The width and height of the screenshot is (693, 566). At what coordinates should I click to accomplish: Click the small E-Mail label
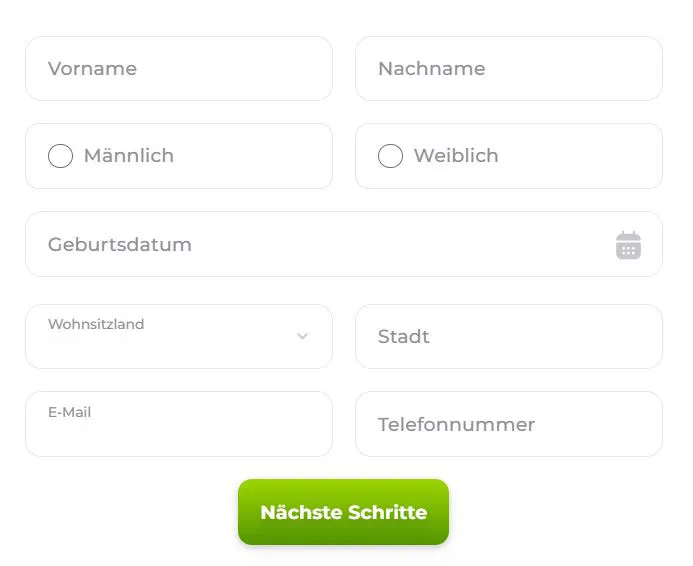pos(69,412)
